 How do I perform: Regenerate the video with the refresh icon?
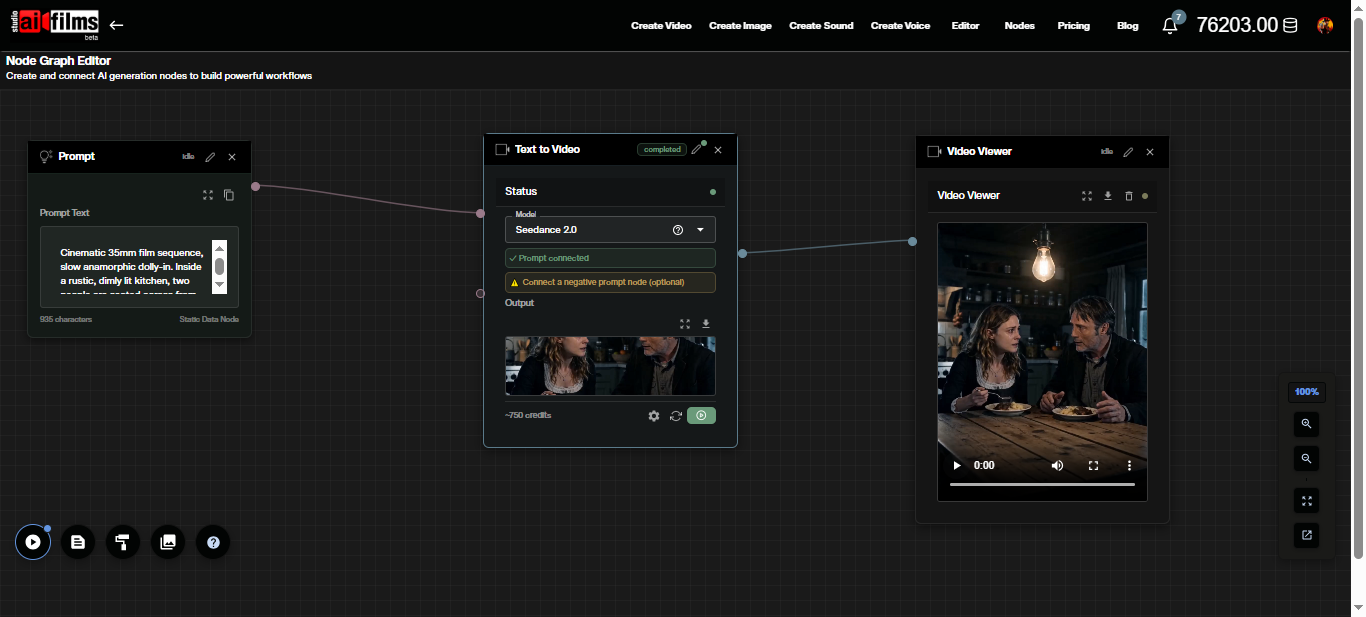point(676,415)
